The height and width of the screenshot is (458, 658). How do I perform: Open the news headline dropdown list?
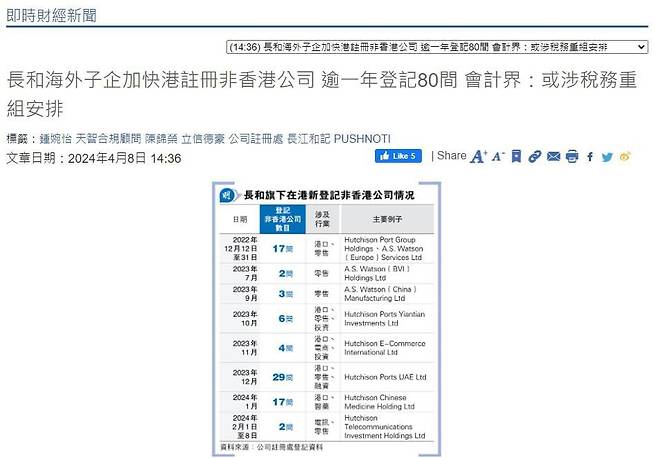pyautogui.click(x=437, y=47)
